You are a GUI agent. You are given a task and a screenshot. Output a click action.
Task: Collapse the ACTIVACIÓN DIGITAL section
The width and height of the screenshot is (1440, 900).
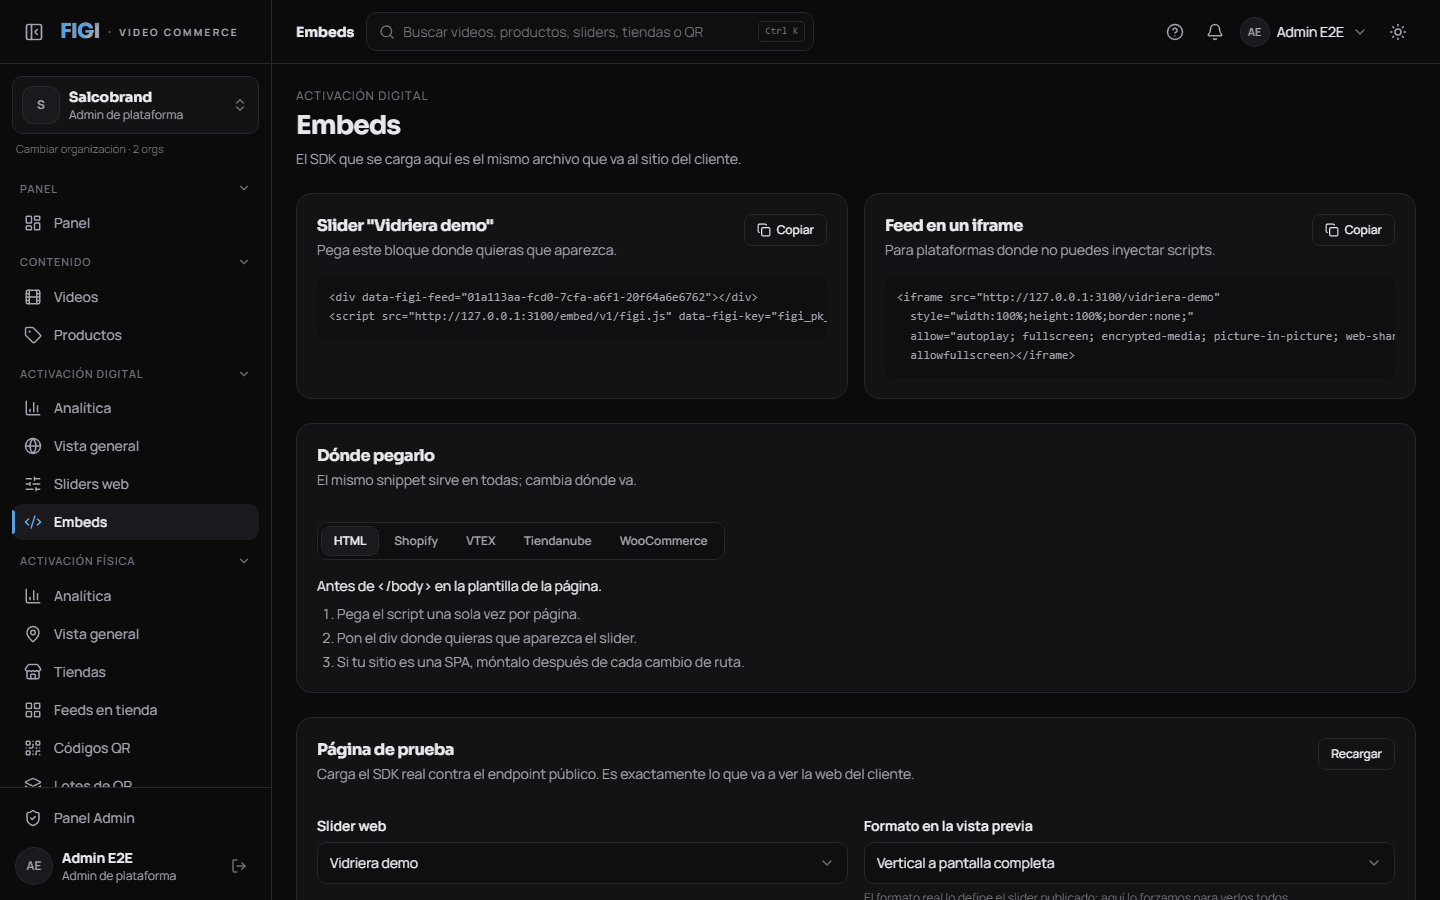coord(135,374)
